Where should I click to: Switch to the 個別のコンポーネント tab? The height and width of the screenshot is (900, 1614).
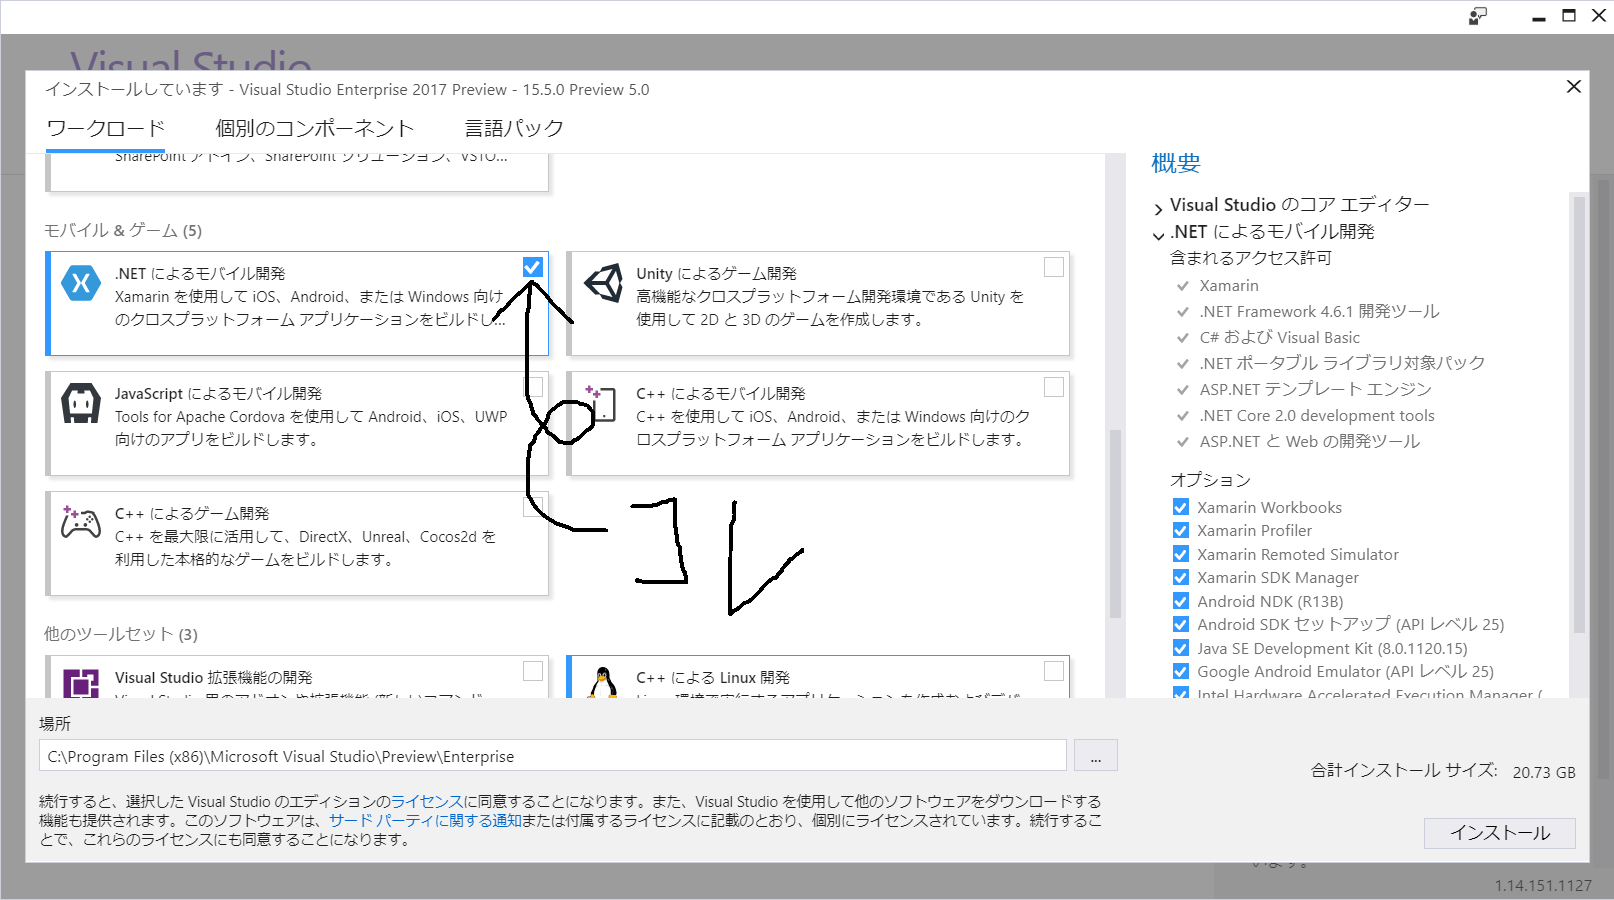(x=312, y=127)
